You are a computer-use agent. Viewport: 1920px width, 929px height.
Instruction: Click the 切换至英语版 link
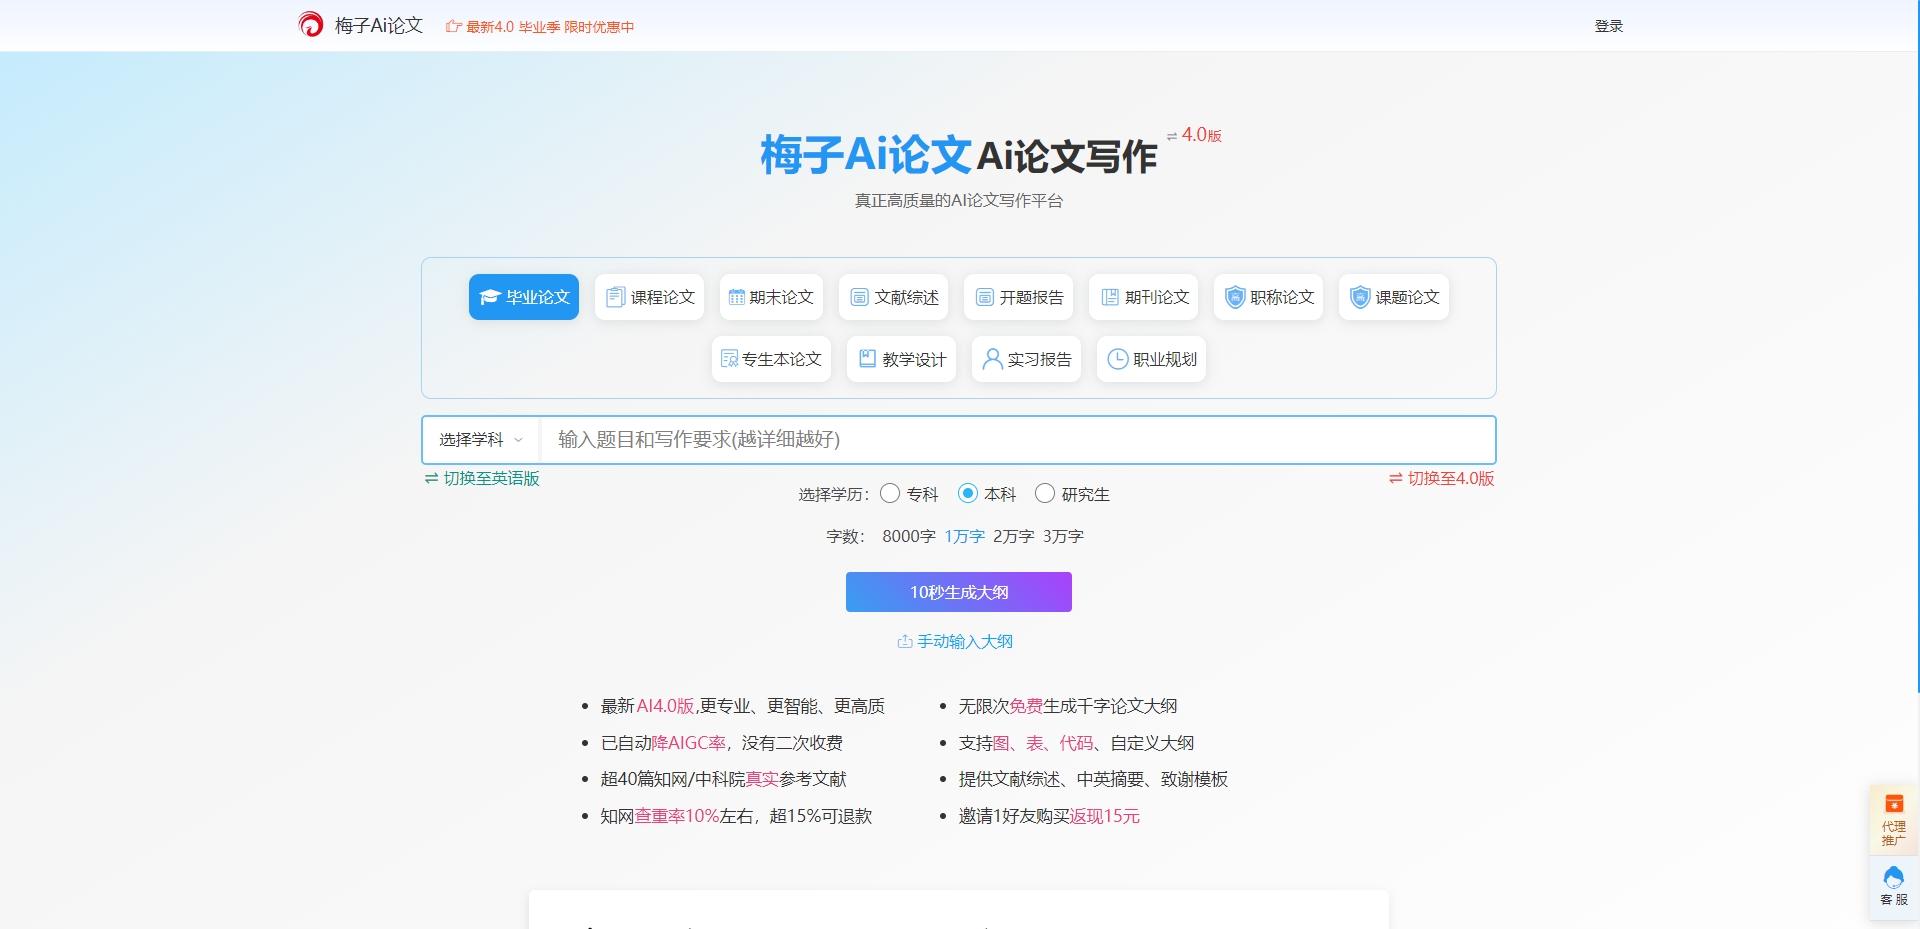[x=492, y=478]
